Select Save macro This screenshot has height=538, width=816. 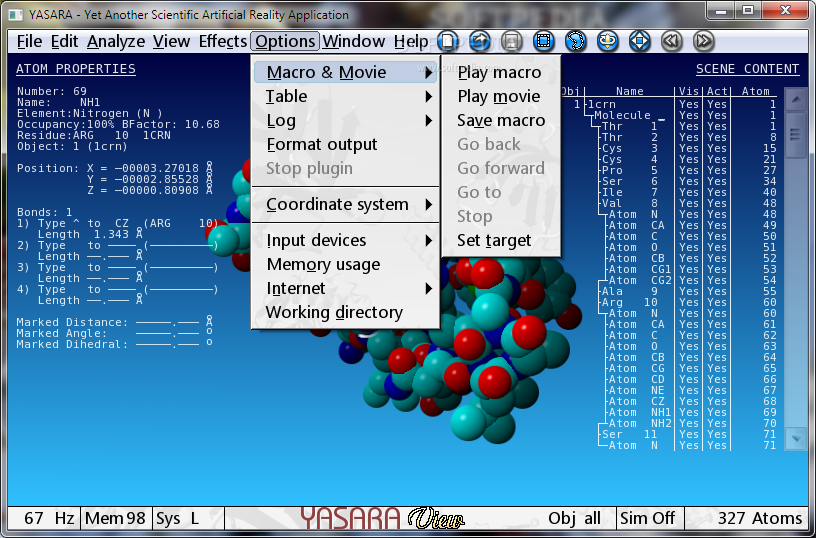pyautogui.click(x=501, y=120)
